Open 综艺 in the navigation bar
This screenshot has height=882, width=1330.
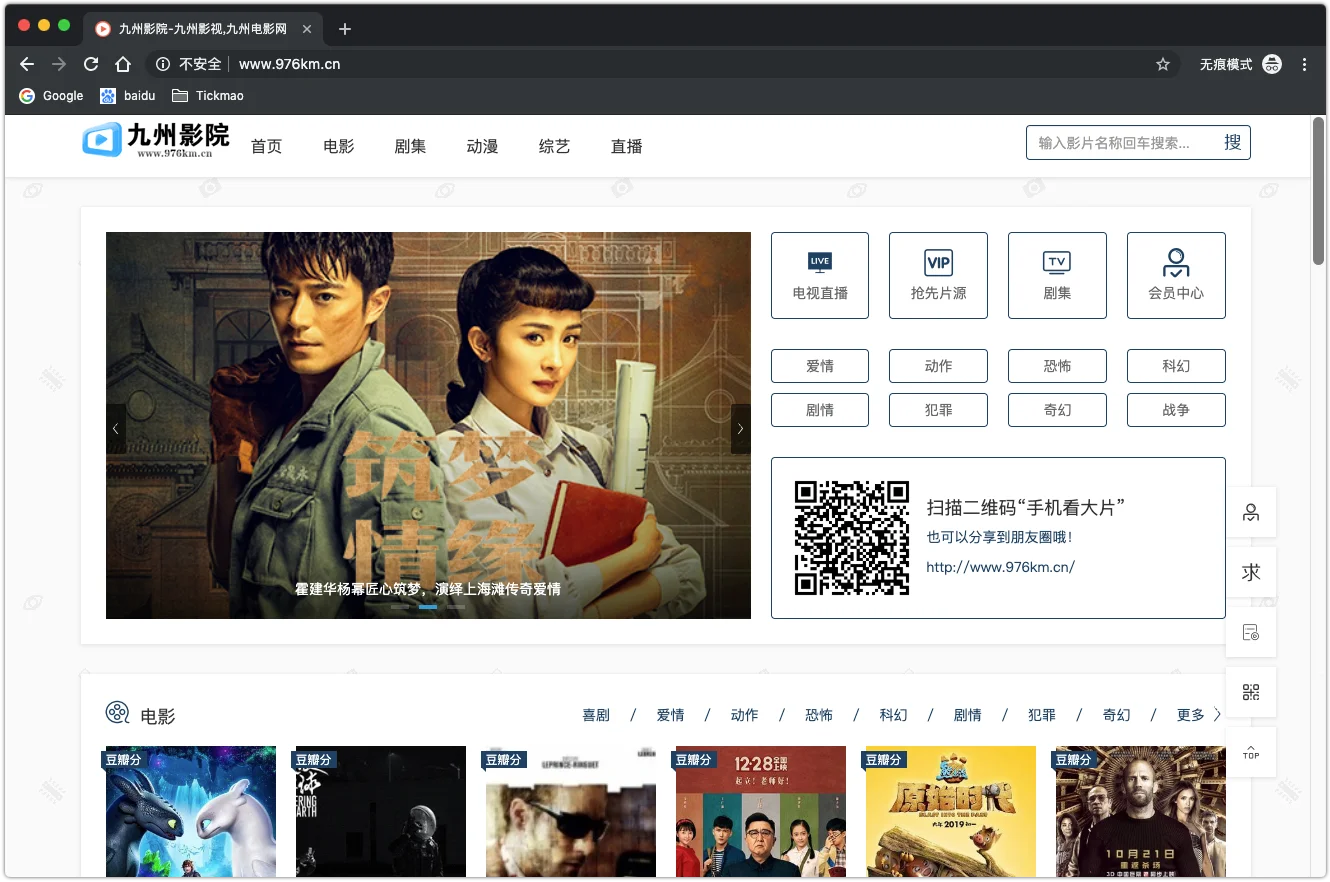(x=554, y=146)
